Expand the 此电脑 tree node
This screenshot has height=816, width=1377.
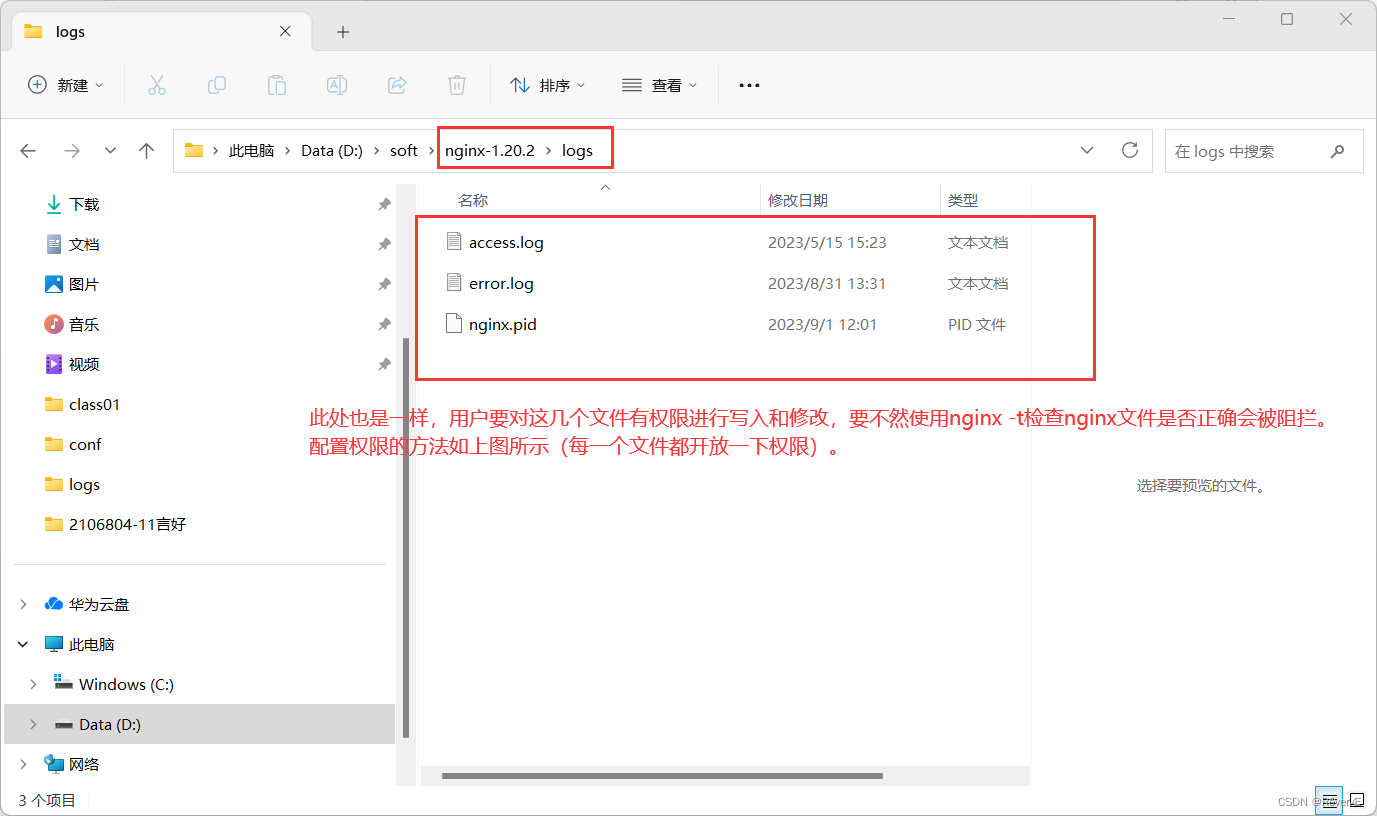pyautogui.click(x=24, y=644)
